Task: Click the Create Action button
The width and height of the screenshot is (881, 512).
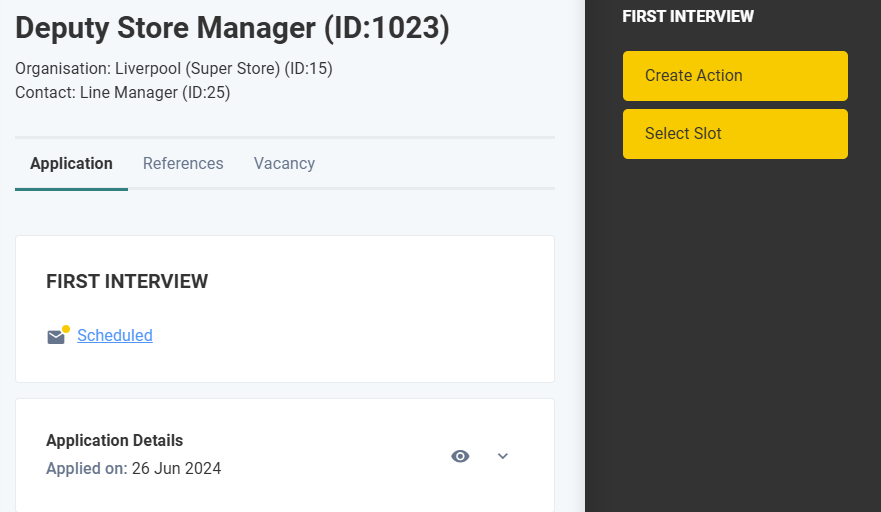Action: pyautogui.click(x=735, y=76)
